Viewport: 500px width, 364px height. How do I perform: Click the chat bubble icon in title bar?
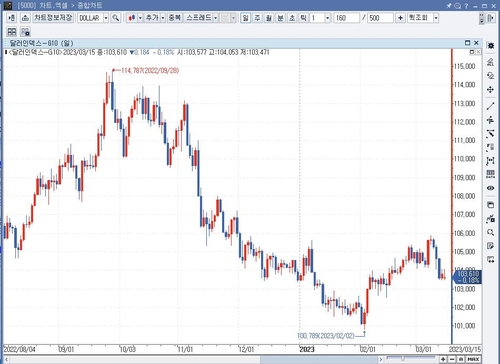point(458,5)
